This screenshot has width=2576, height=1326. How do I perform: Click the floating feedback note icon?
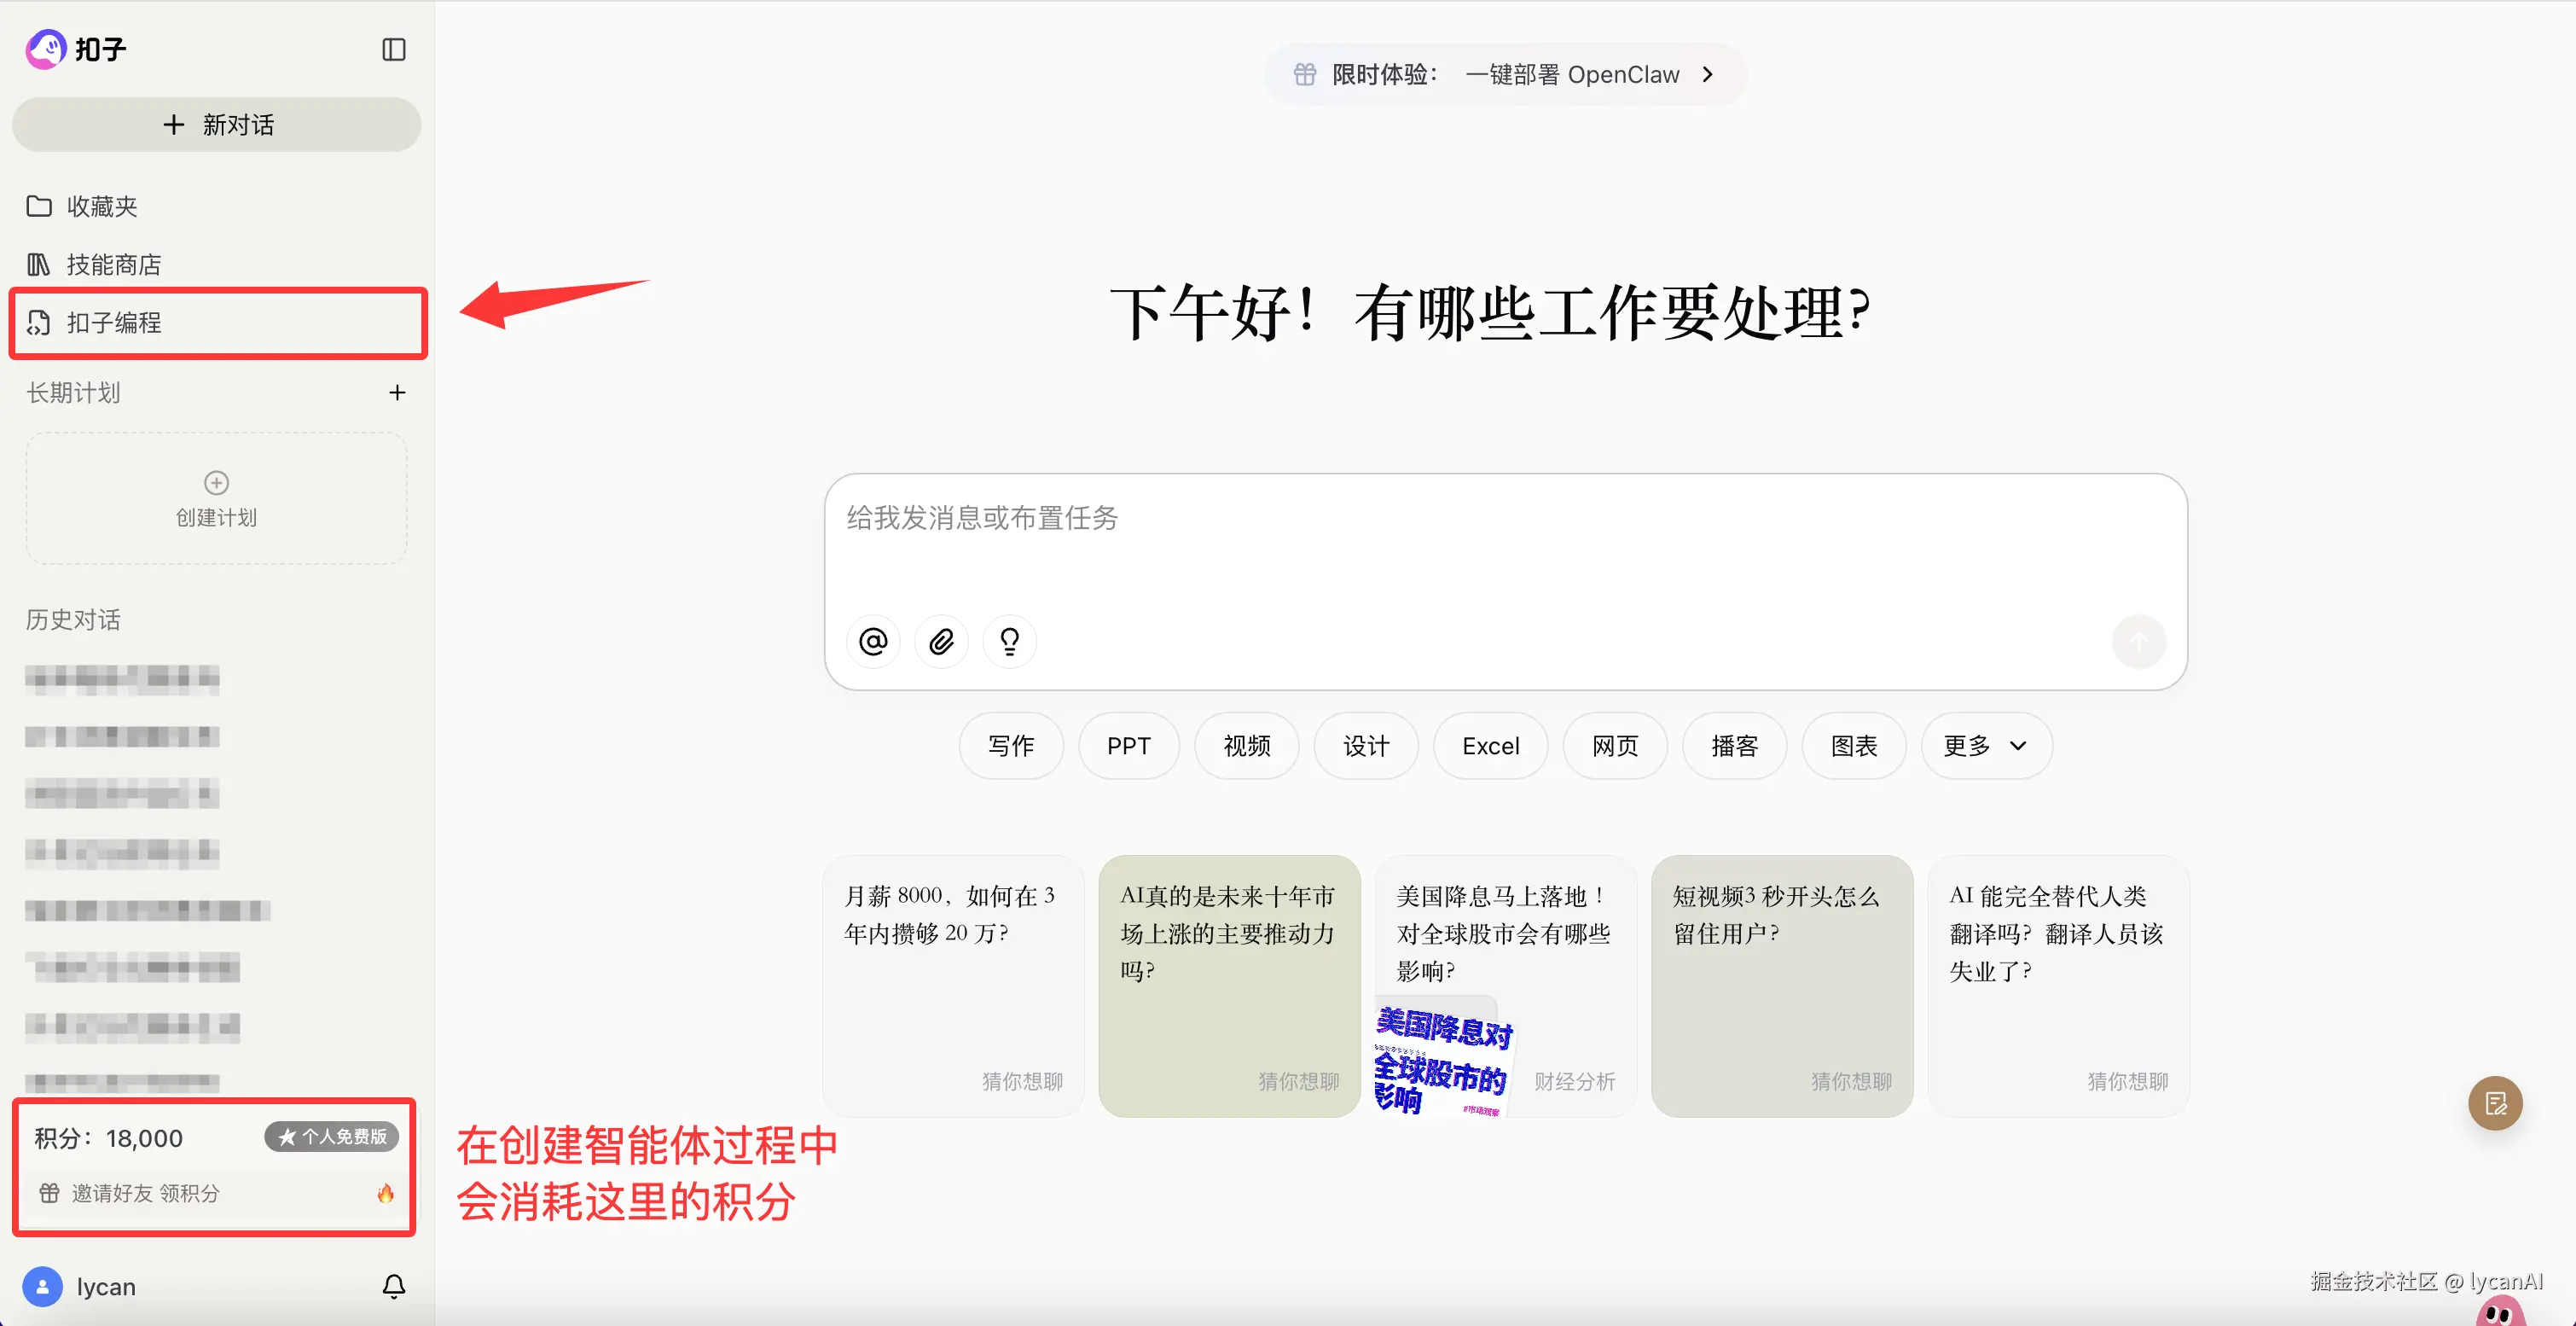[x=2495, y=1103]
